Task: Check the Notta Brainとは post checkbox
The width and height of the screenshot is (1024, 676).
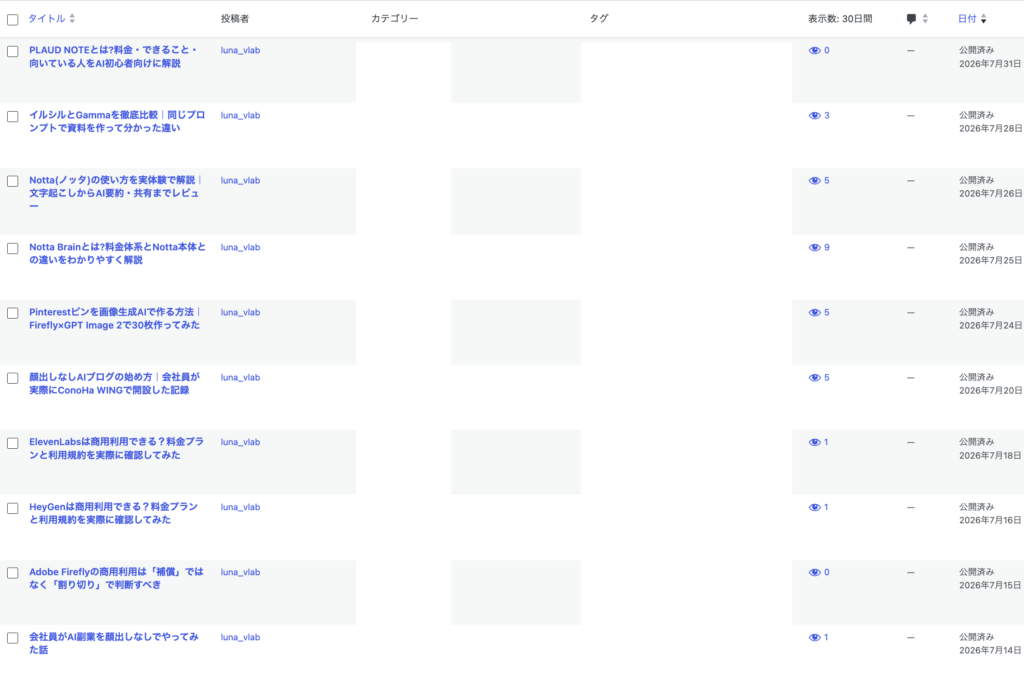Action: (x=12, y=249)
